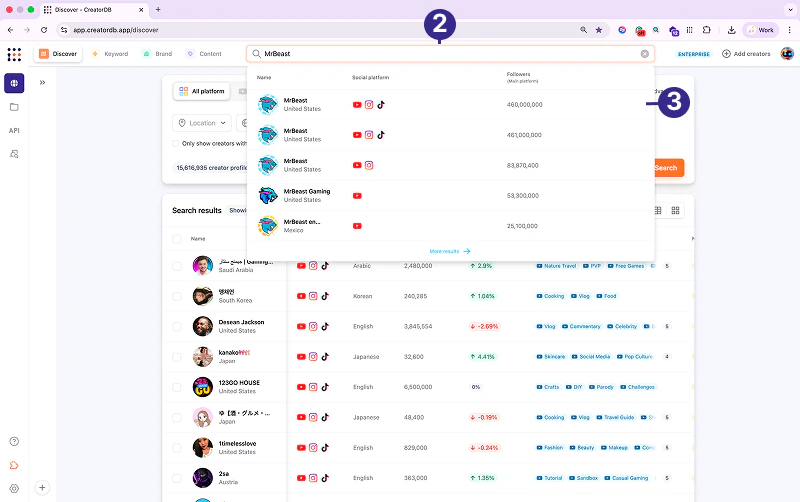Open the Brand tab
The width and height of the screenshot is (800, 502).
click(158, 54)
